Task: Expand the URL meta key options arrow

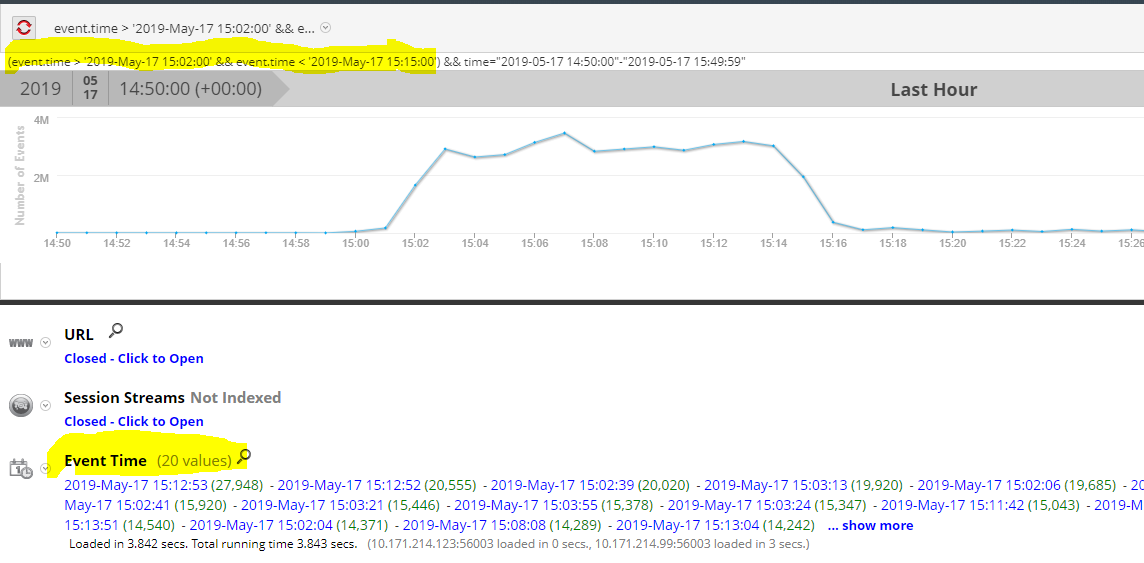Action: coord(46,343)
